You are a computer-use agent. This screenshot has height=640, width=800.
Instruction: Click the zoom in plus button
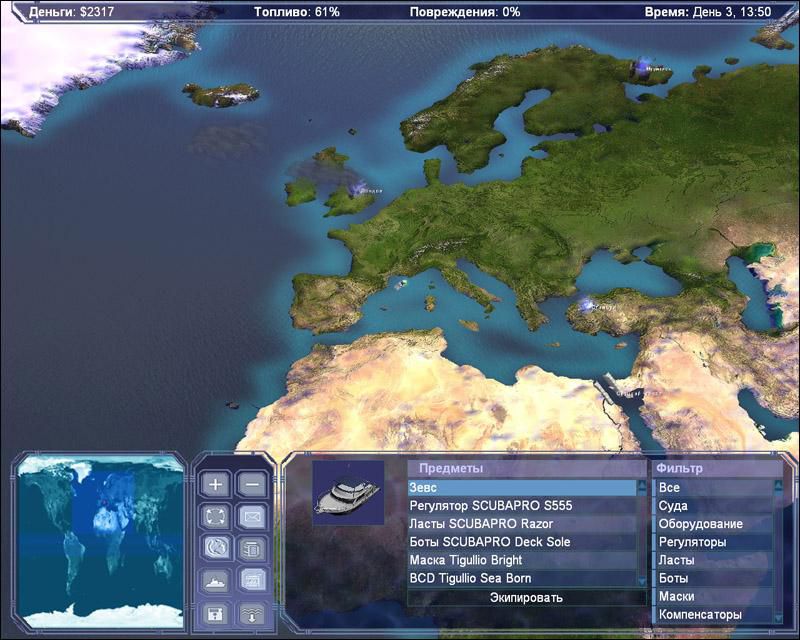[215, 485]
